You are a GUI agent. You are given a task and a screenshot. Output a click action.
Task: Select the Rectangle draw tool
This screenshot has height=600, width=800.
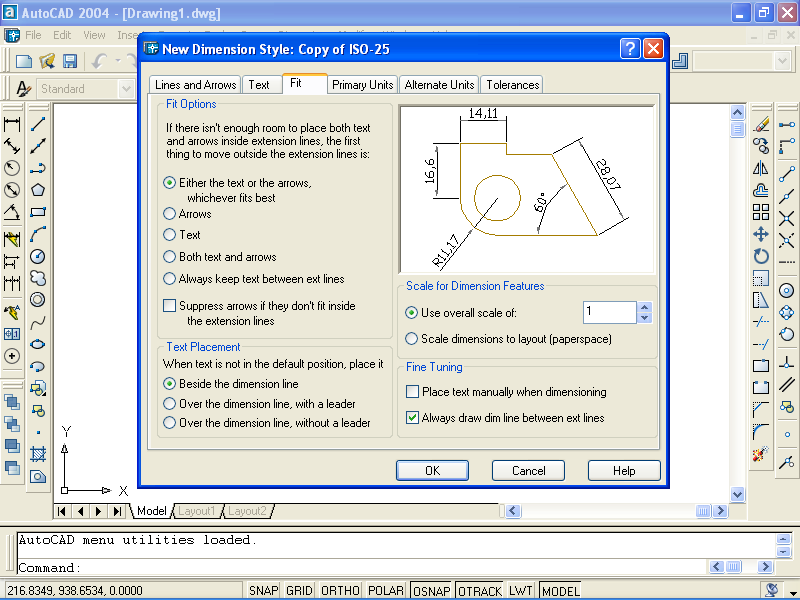point(38,212)
